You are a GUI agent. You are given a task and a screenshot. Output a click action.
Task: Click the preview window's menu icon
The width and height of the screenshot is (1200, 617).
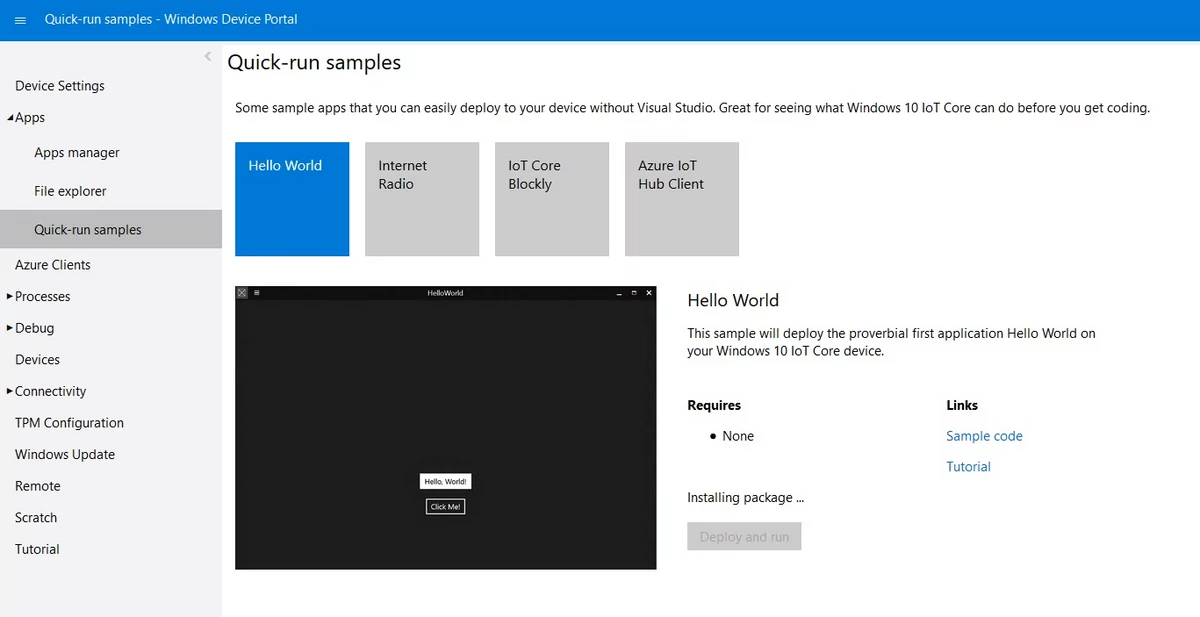[x=257, y=293]
